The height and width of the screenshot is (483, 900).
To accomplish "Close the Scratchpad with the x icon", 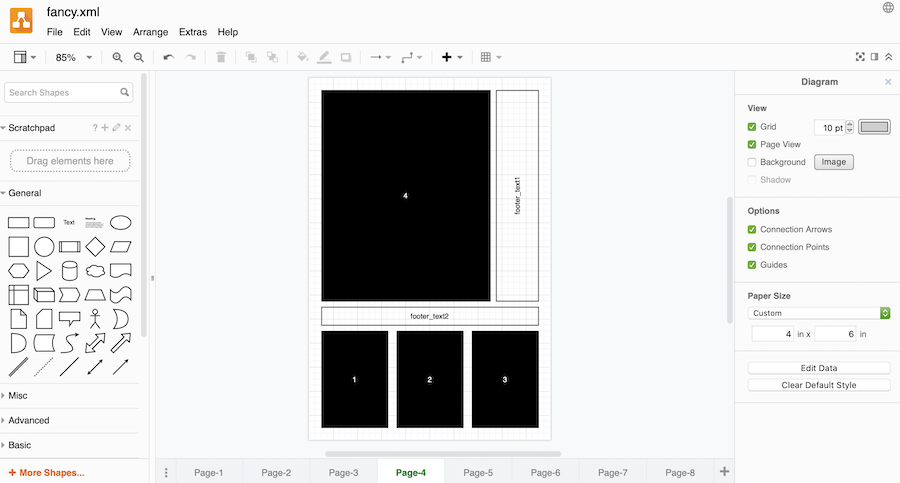I will (x=128, y=127).
